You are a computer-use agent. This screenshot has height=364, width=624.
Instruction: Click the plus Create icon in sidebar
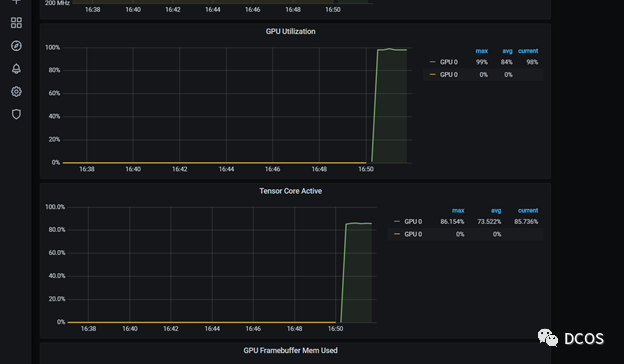tap(16, 2)
